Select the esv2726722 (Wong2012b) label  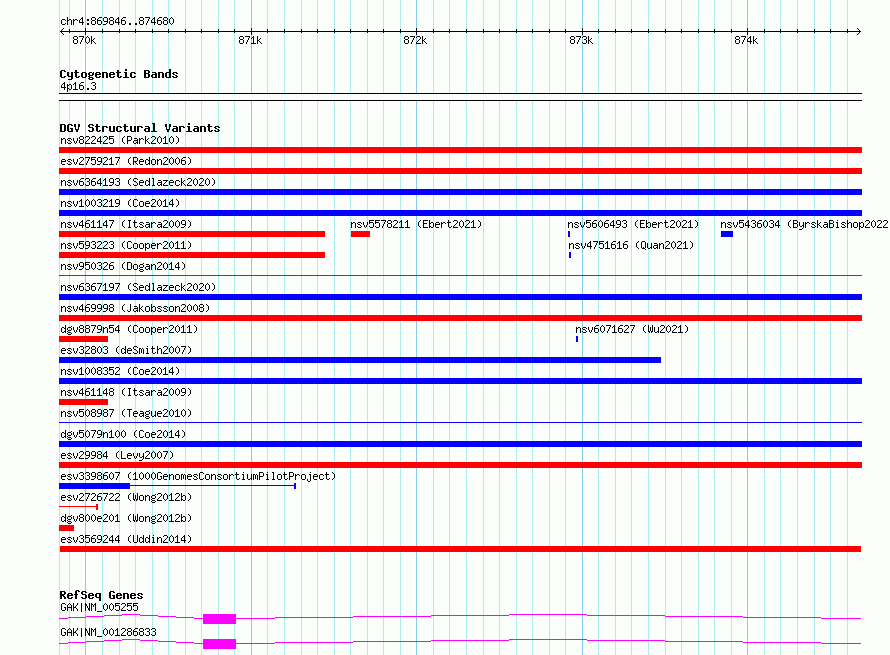point(126,497)
